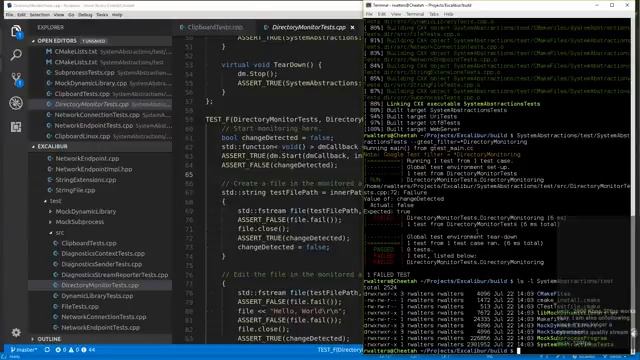Click the master branch indicator in status bar
This screenshot has height=360, width=640.
click(x=24, y=350)
